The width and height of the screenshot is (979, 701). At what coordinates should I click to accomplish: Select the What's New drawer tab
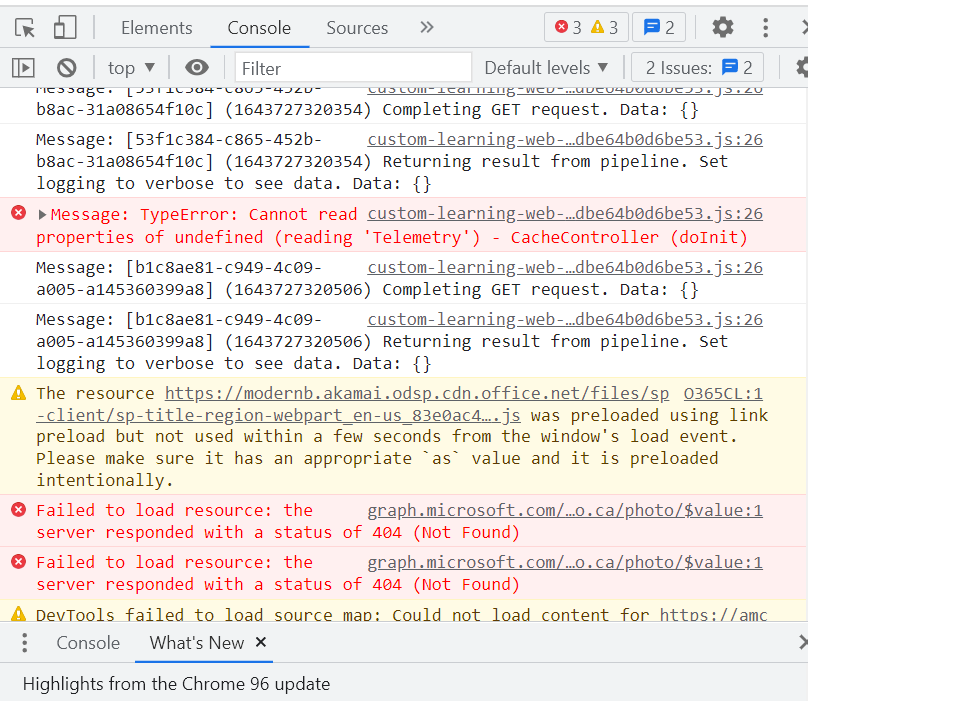tap(197, 642)
